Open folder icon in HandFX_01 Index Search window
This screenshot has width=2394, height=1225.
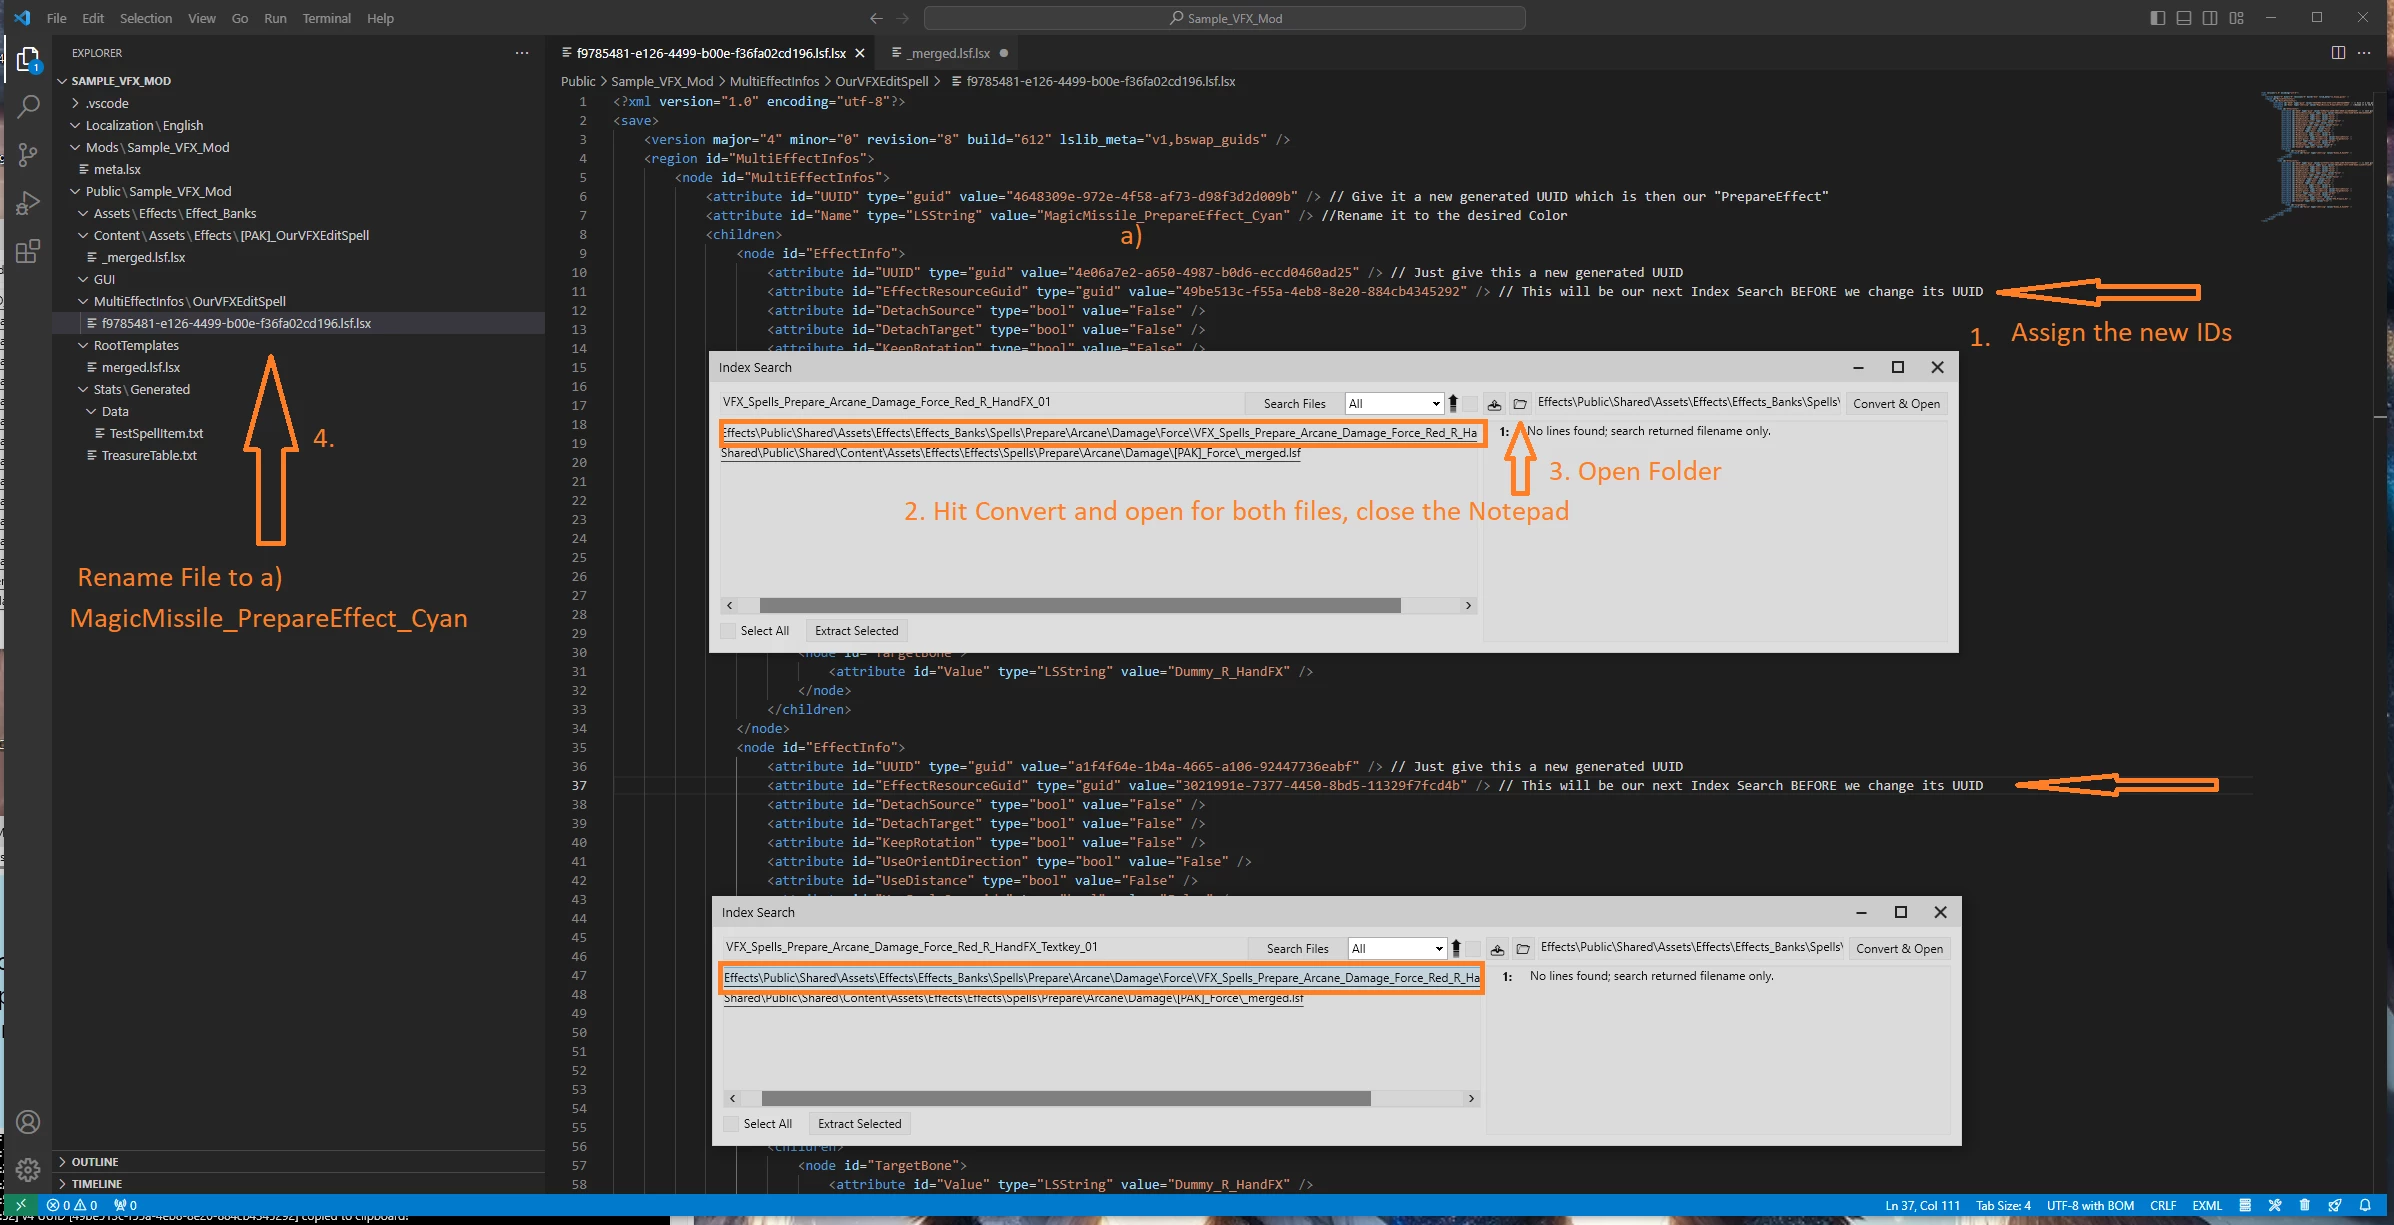coord(1520,404)
